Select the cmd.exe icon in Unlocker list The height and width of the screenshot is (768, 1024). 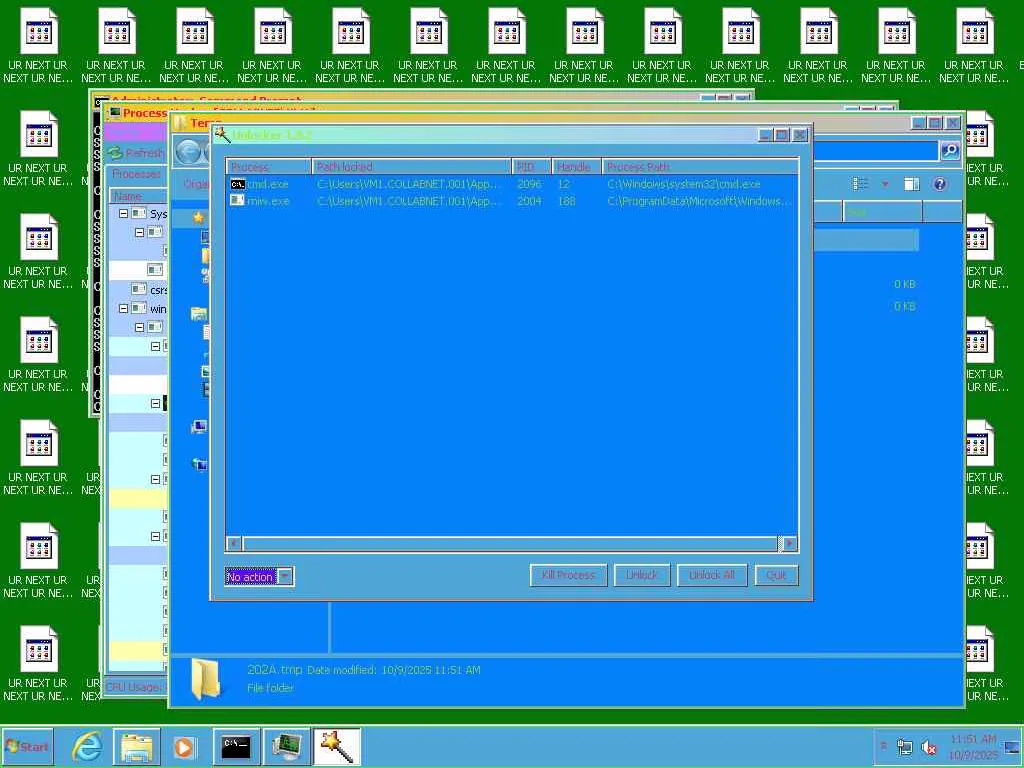tap(238, 184)
